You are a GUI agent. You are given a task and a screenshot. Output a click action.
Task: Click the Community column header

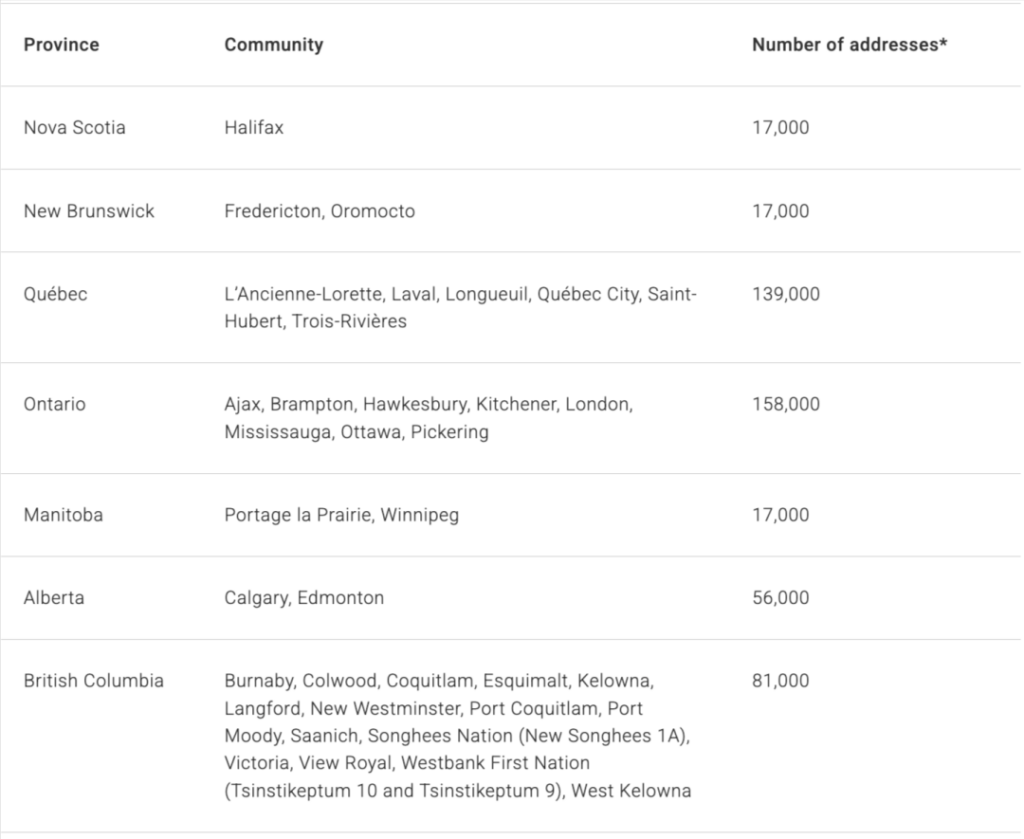pyautogui.click(x=274, y=44)
